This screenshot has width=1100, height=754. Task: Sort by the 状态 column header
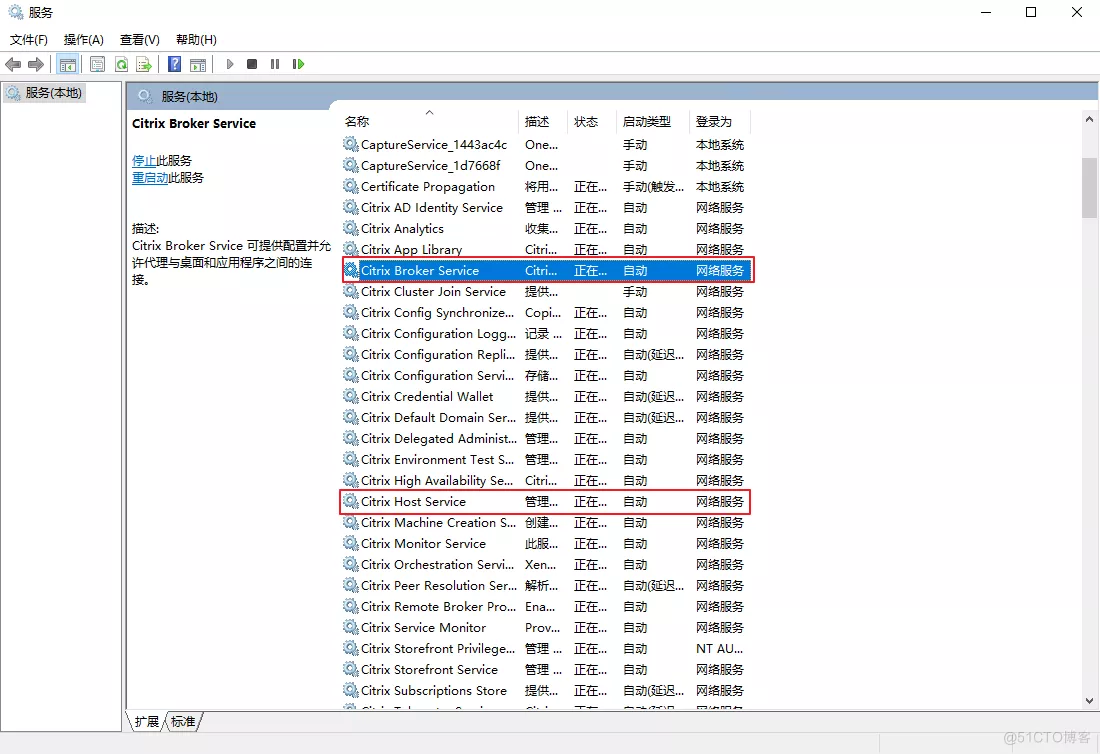pyautogui.click(x=592, y=121)
